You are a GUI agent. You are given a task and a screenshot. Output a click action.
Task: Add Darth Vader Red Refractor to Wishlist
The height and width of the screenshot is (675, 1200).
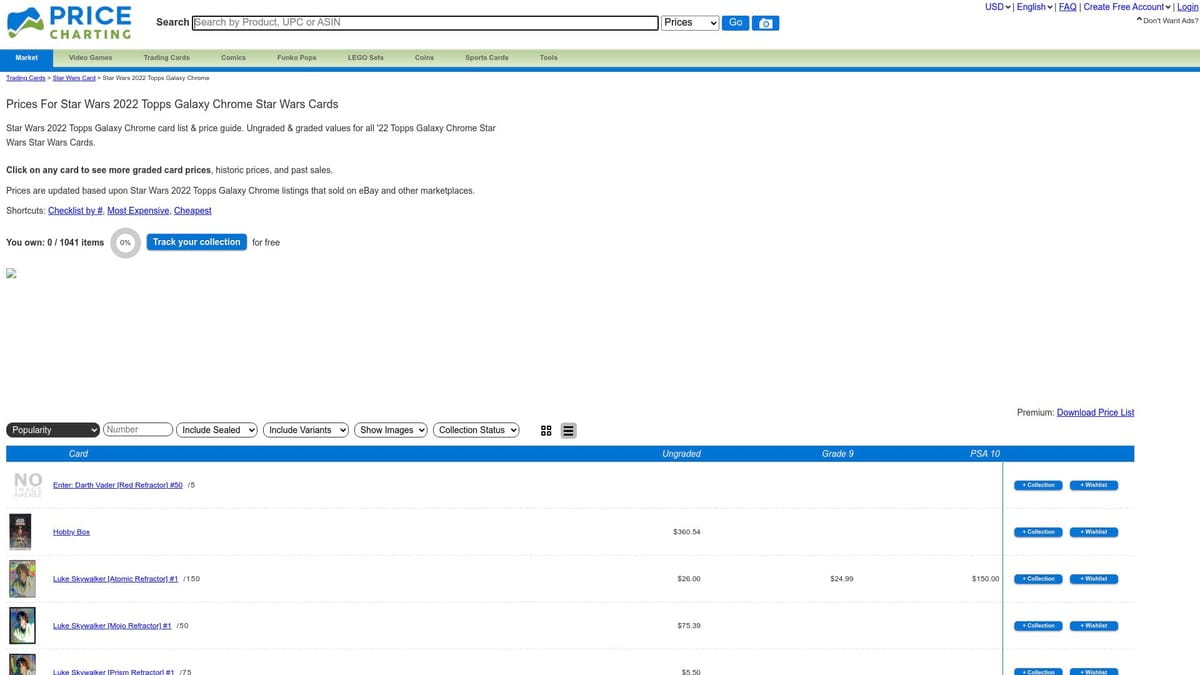point(1094,485)
